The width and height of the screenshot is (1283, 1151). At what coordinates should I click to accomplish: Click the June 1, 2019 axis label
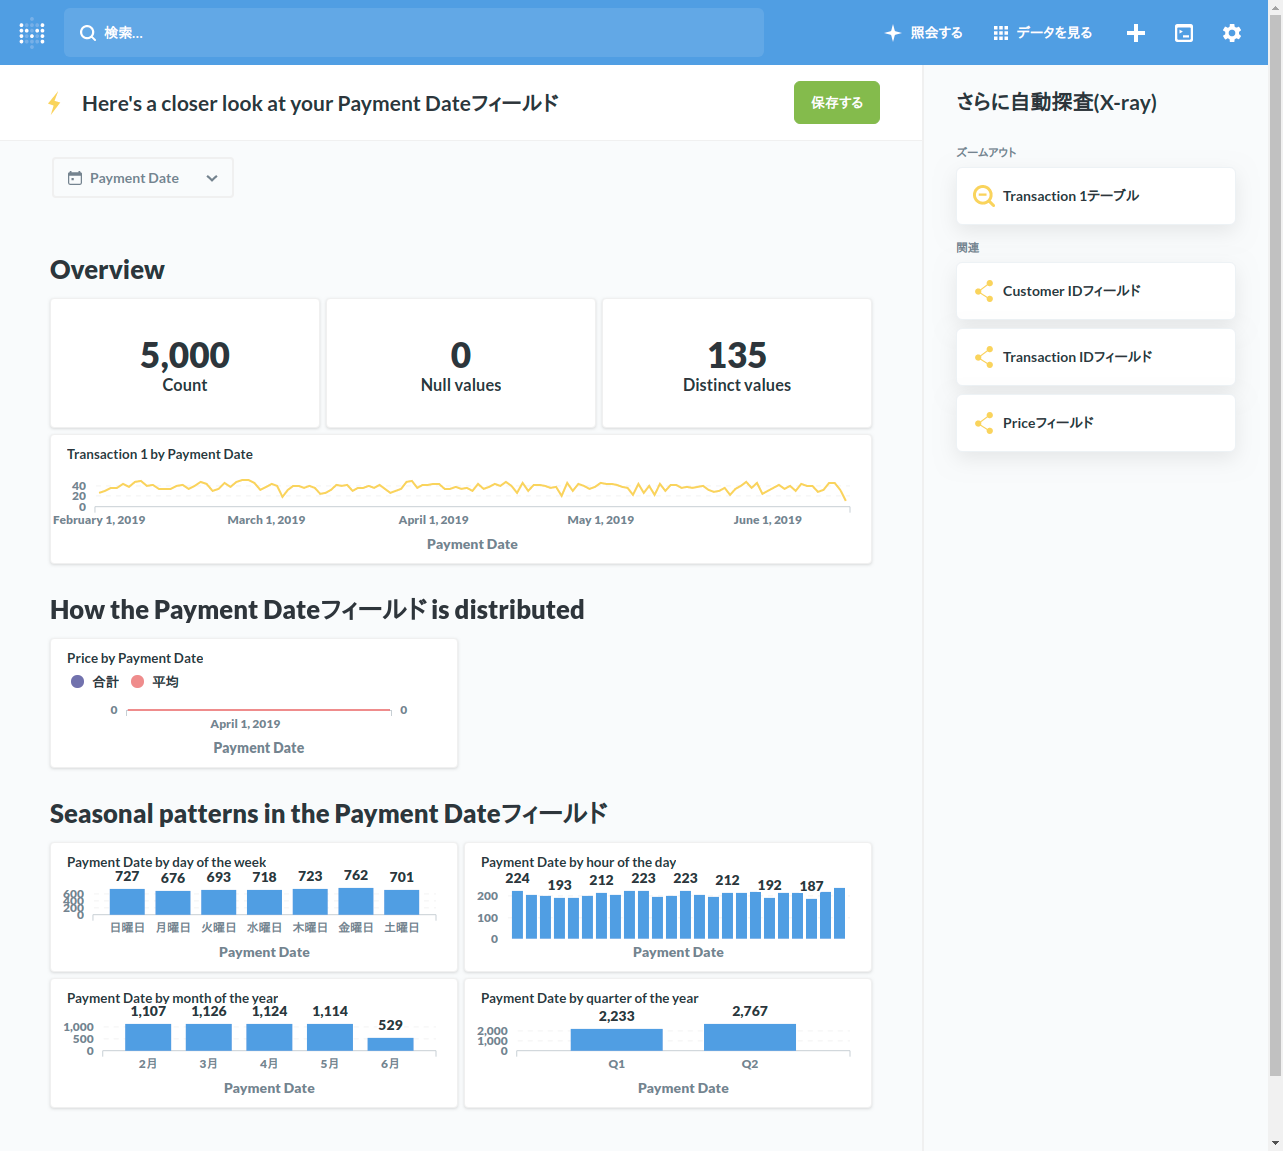tap(768, 520)
